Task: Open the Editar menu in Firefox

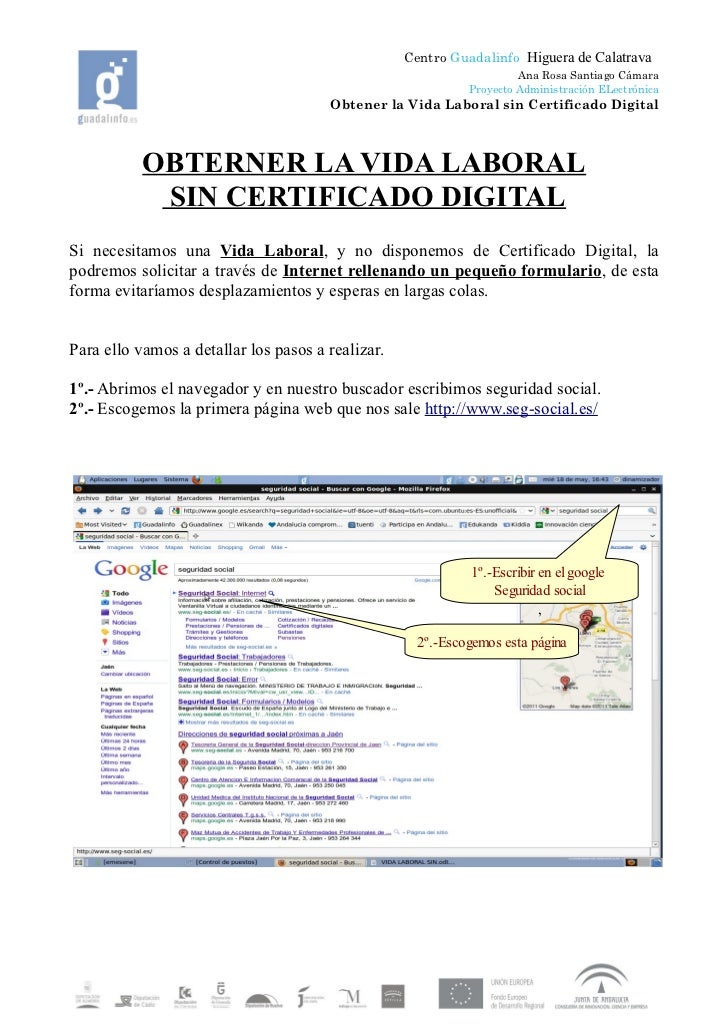Action: (114, 498)
